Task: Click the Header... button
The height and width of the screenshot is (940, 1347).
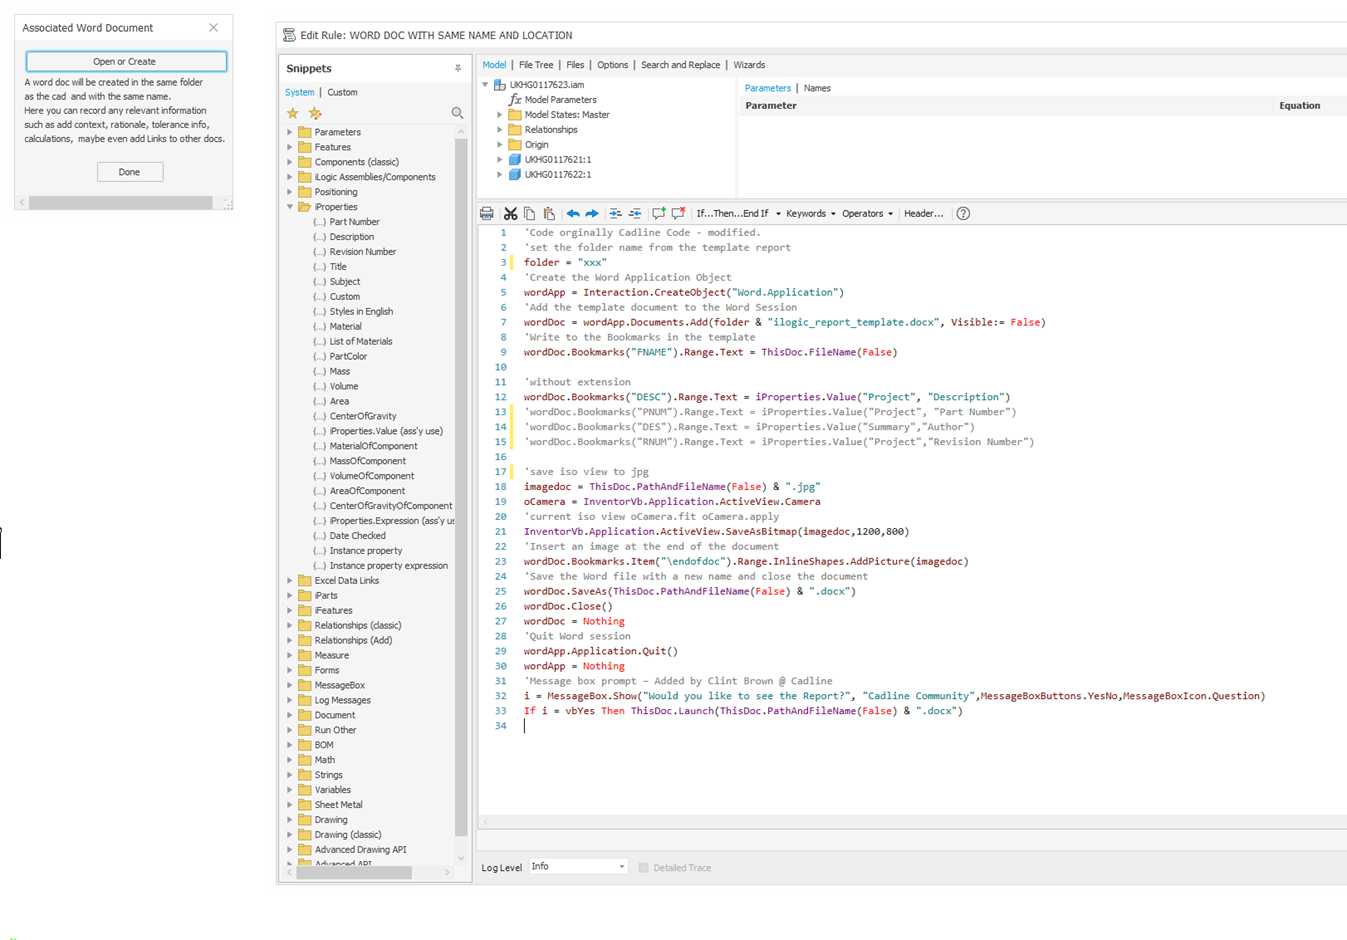Action: 923,214
